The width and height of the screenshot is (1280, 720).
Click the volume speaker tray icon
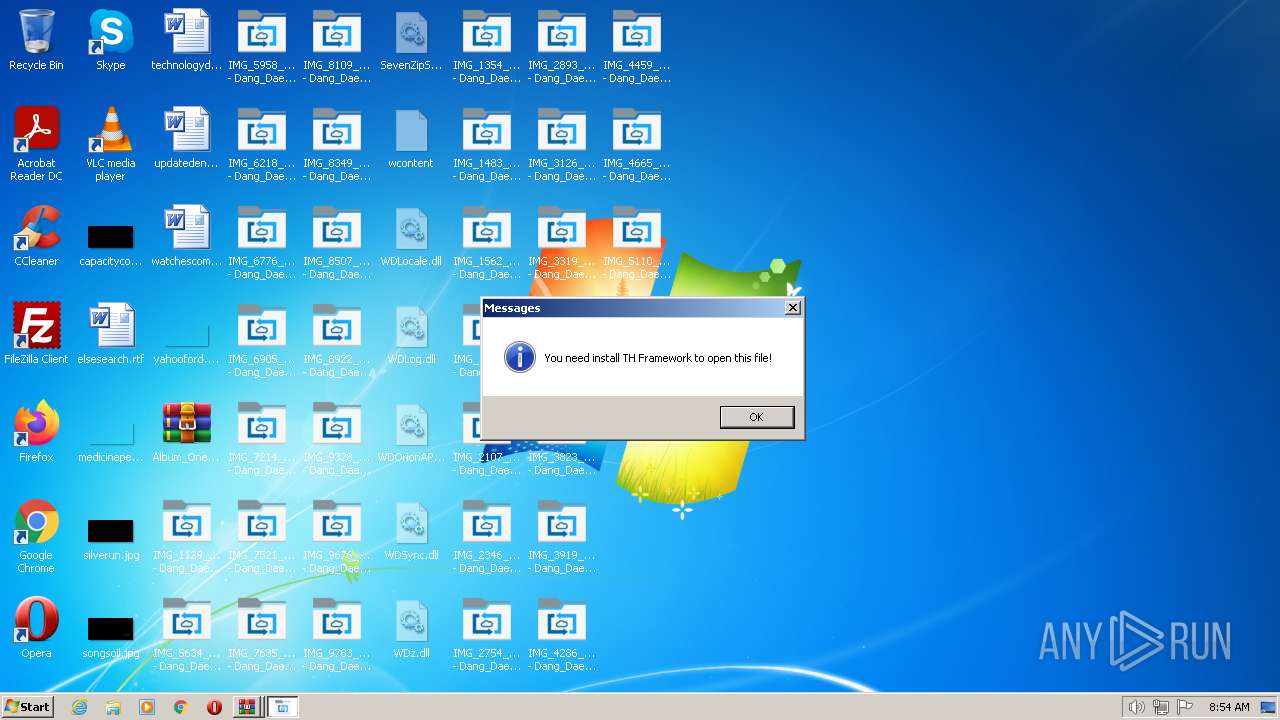click(x=1136, y=707)
